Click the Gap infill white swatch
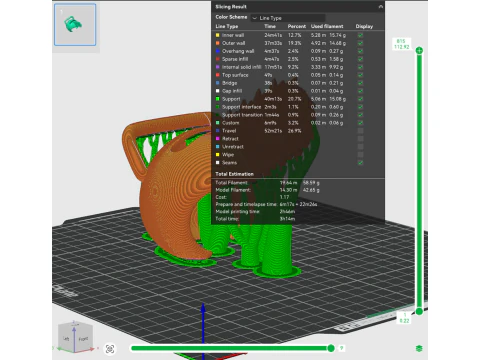This screenshot has height=360, width=480. pos(218,91)
